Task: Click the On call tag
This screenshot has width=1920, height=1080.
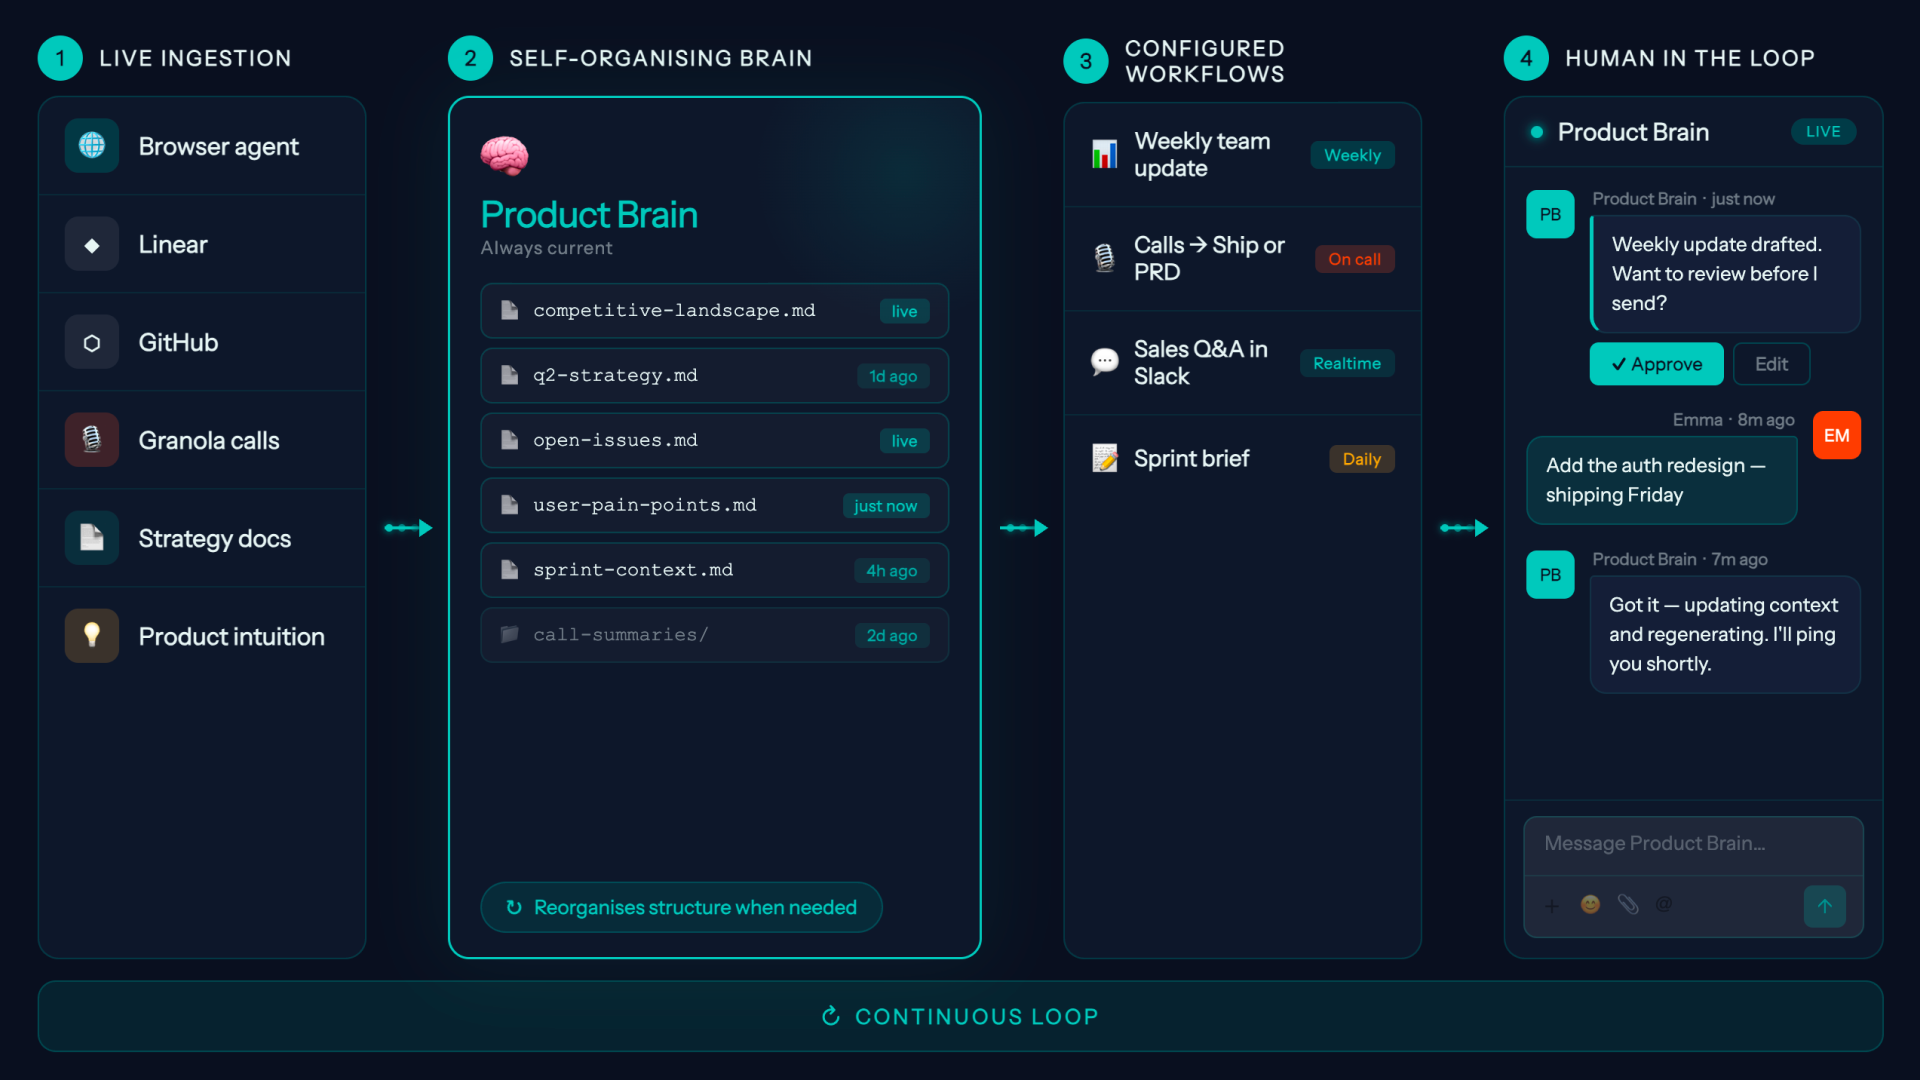Action: pos(1354,259)
